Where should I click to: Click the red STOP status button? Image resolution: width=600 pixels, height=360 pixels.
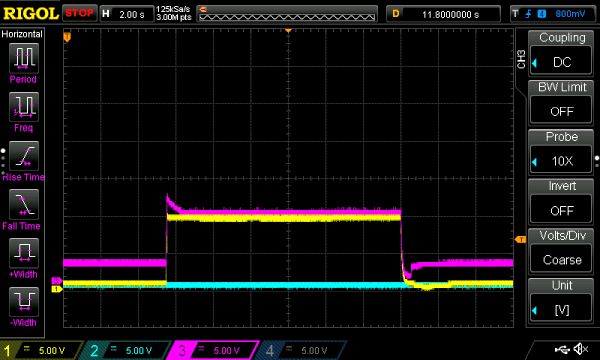coord(79,13)
